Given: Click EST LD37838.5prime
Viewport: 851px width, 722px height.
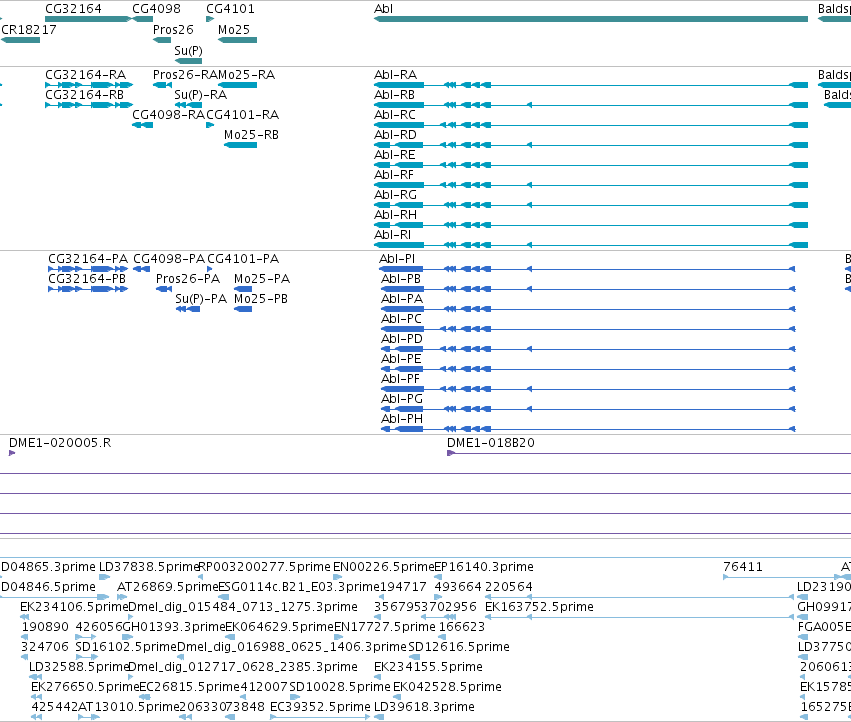Looking at the screenshot, I should click(x=149, y=567).
